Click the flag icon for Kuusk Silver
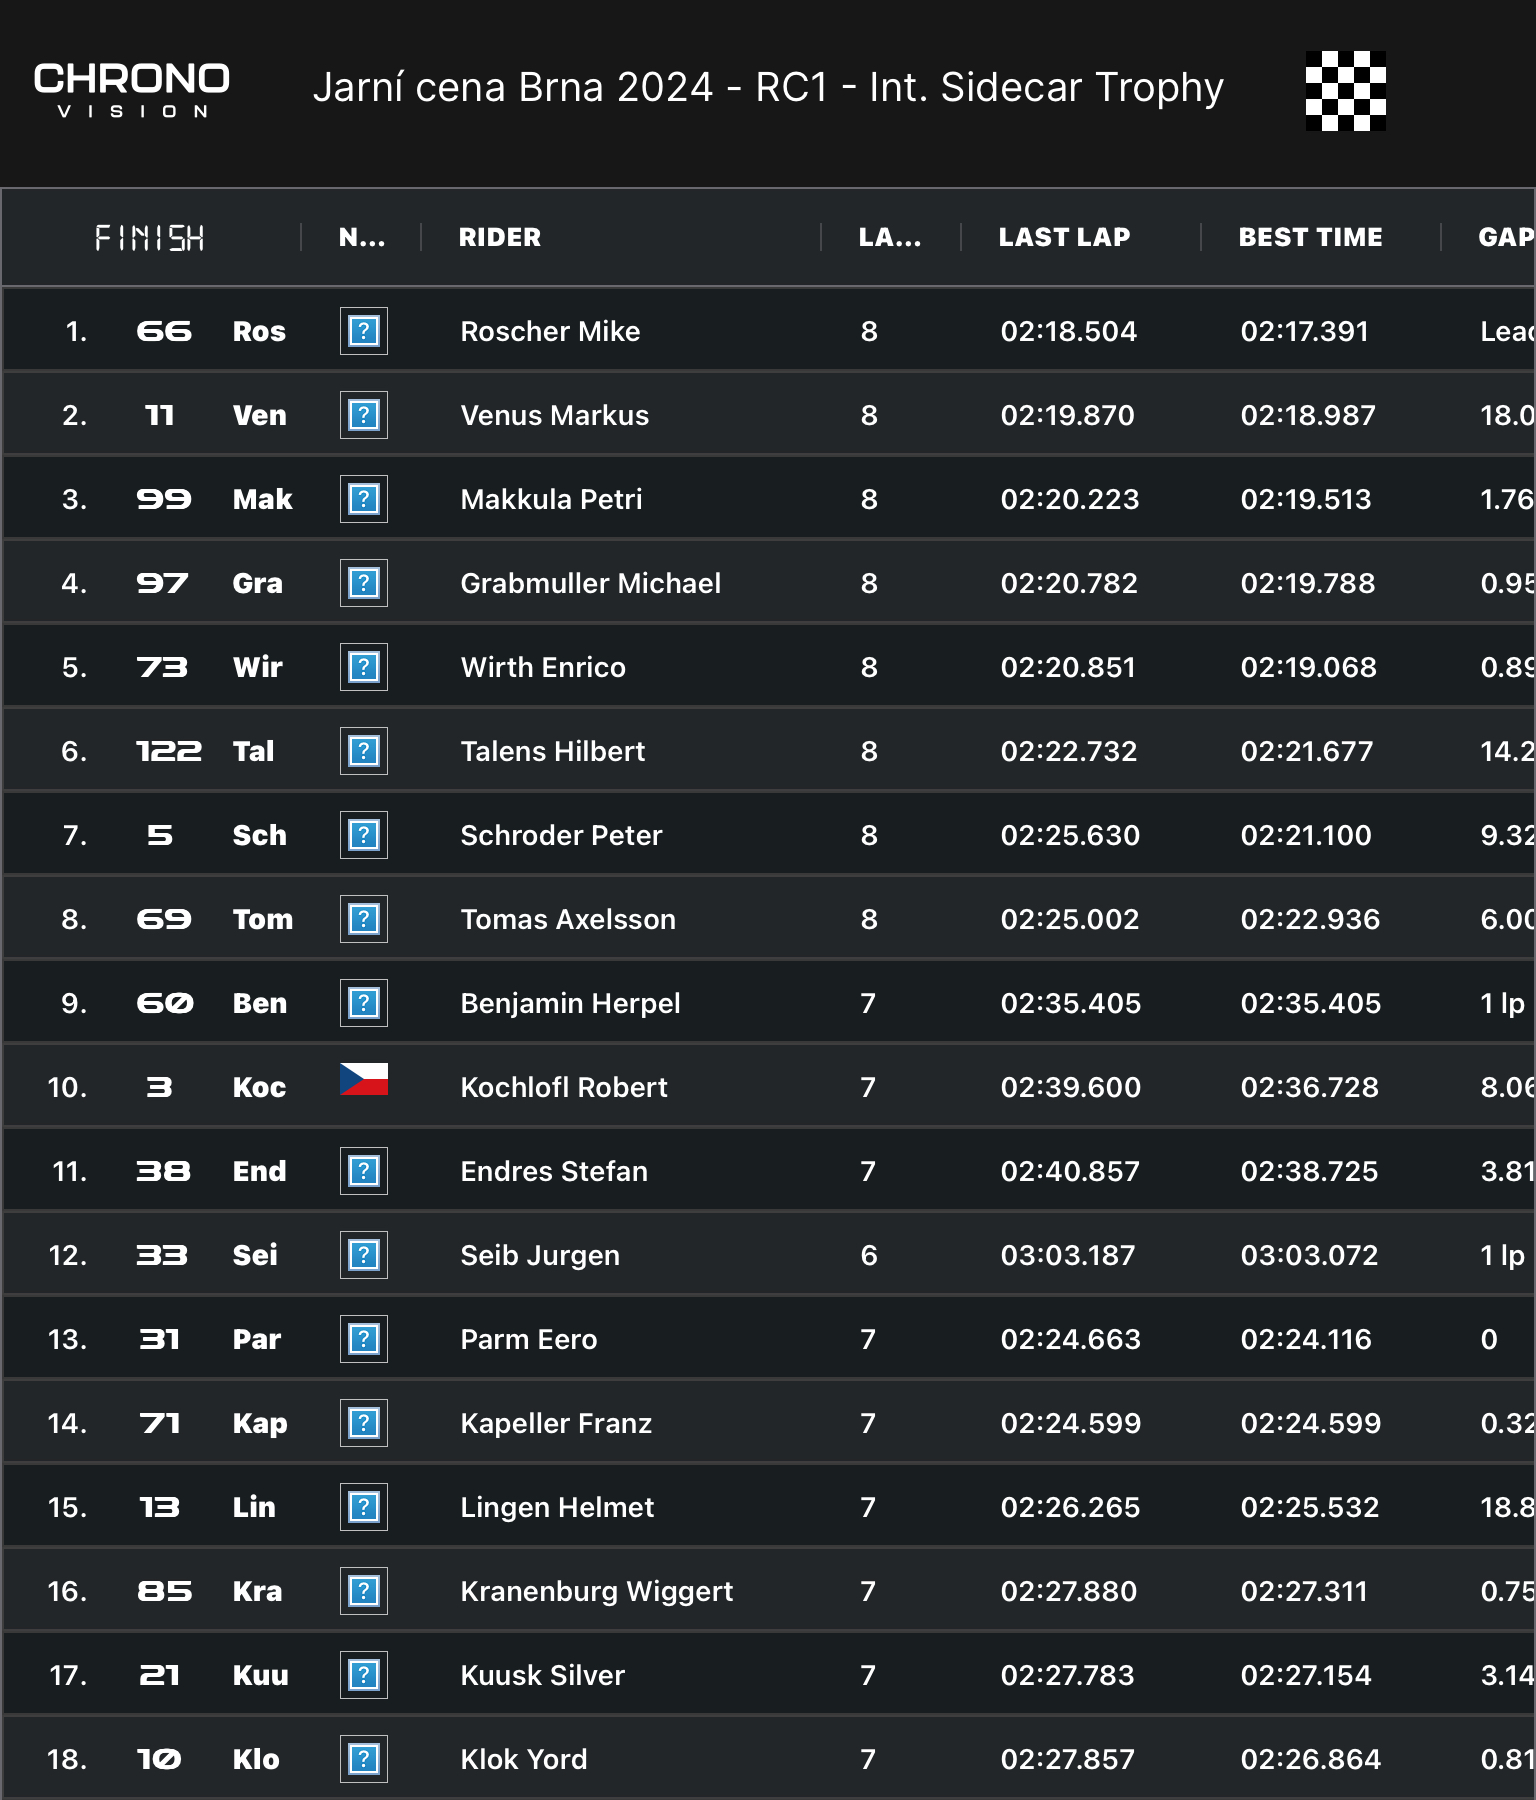1536x1800 pixels. click(363, 1675)
